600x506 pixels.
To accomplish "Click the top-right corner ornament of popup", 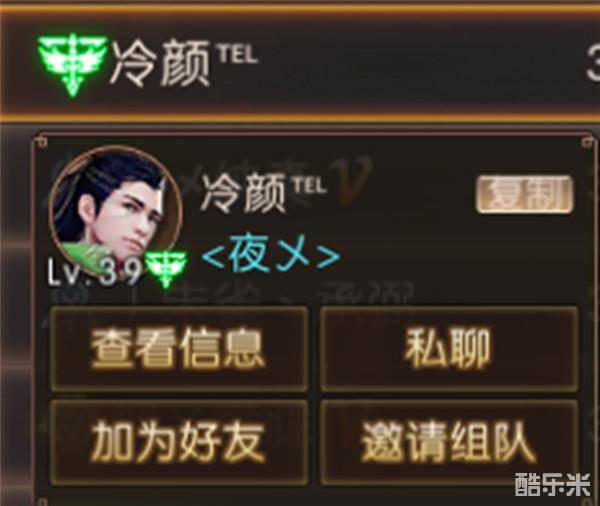I will (587, 142).
